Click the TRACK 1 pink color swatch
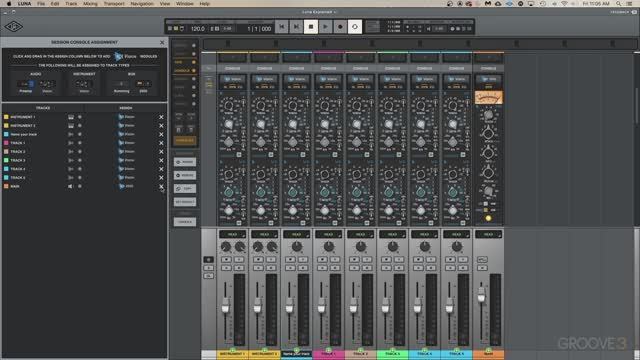 pos(6,143)
